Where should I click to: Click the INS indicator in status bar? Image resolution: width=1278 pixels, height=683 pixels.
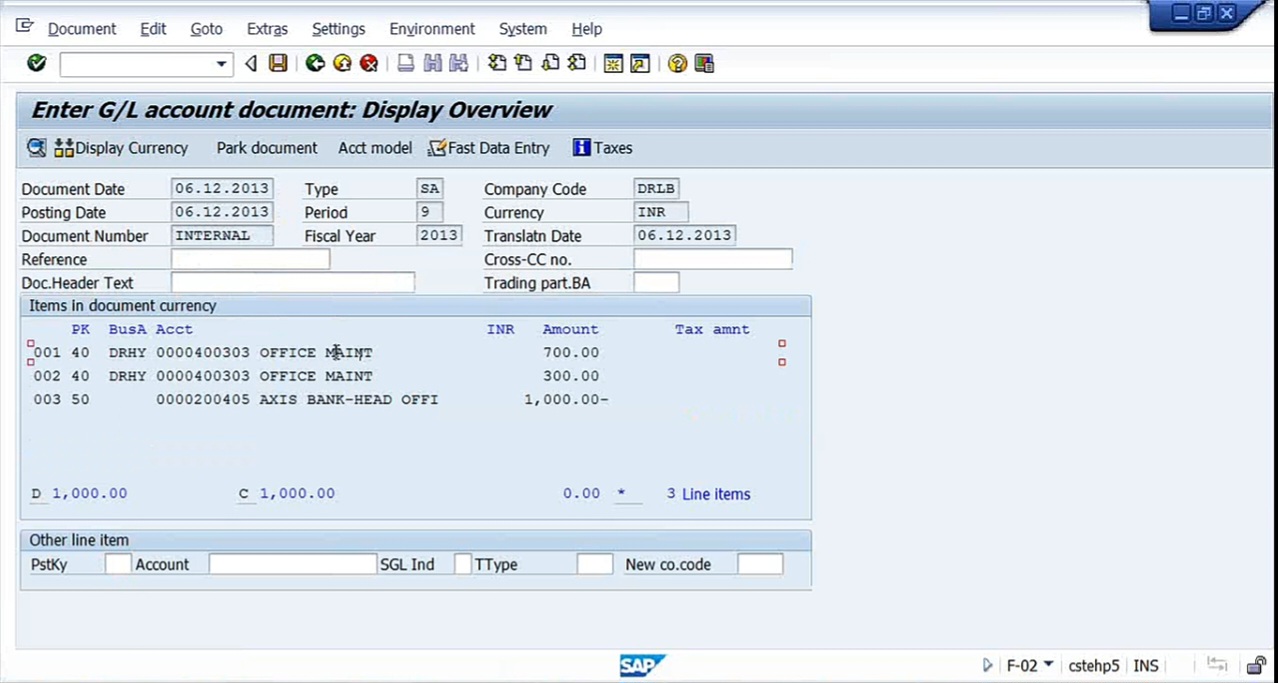[1146, 665]
